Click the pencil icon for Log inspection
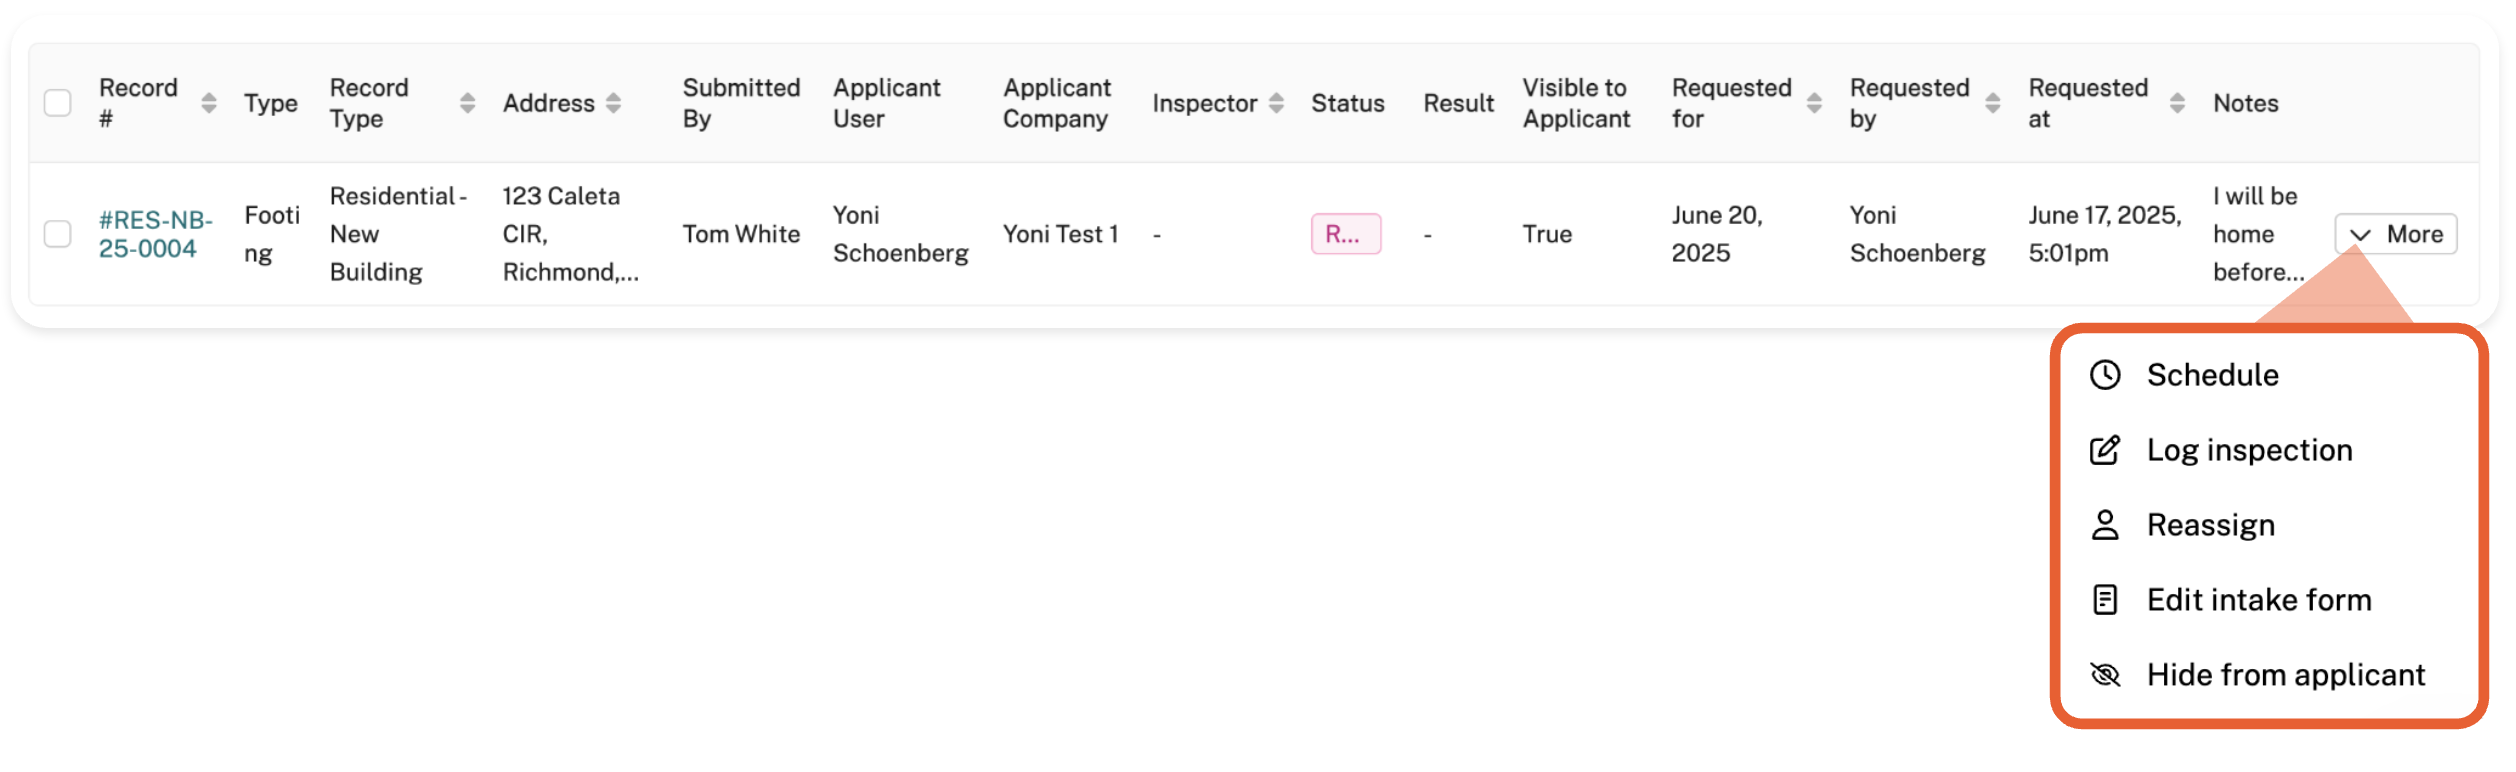This screenshot has width=2516, height=772. 2105,450
